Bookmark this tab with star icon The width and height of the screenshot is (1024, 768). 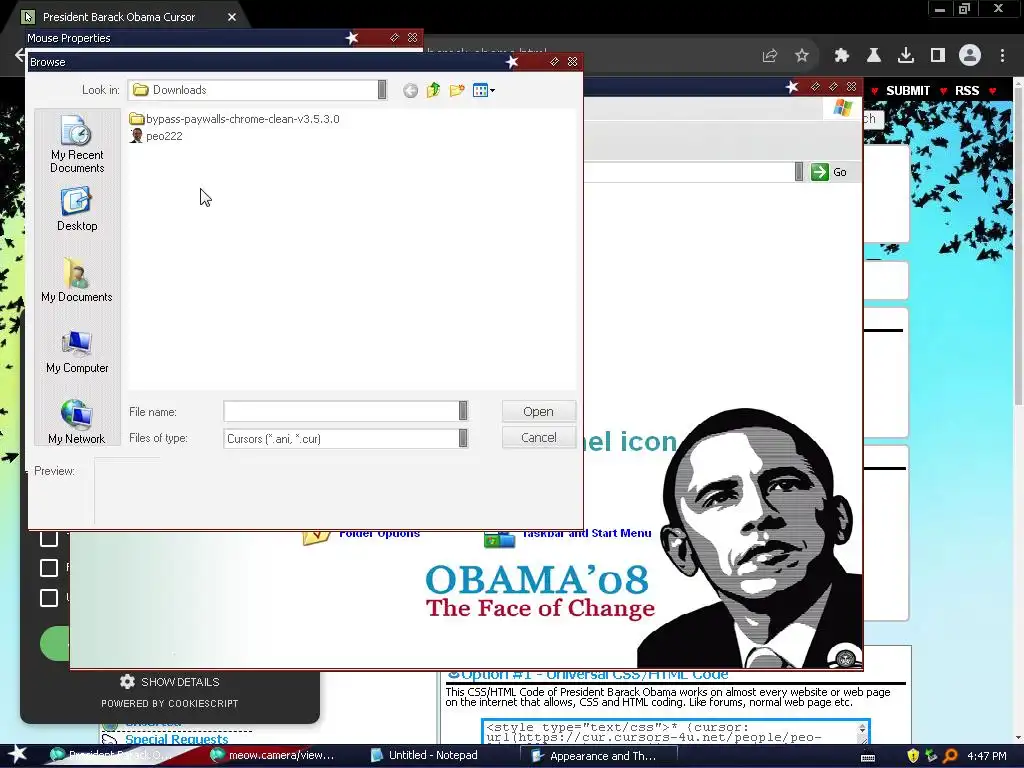(x=802, y=56)
